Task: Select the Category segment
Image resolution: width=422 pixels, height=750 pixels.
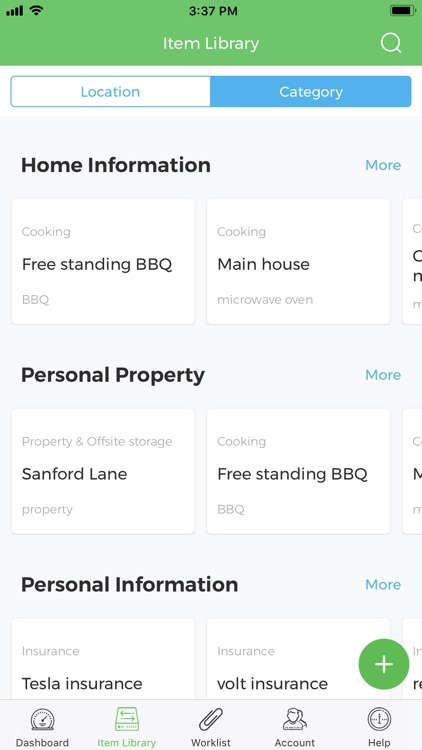Action: [311, 91]
